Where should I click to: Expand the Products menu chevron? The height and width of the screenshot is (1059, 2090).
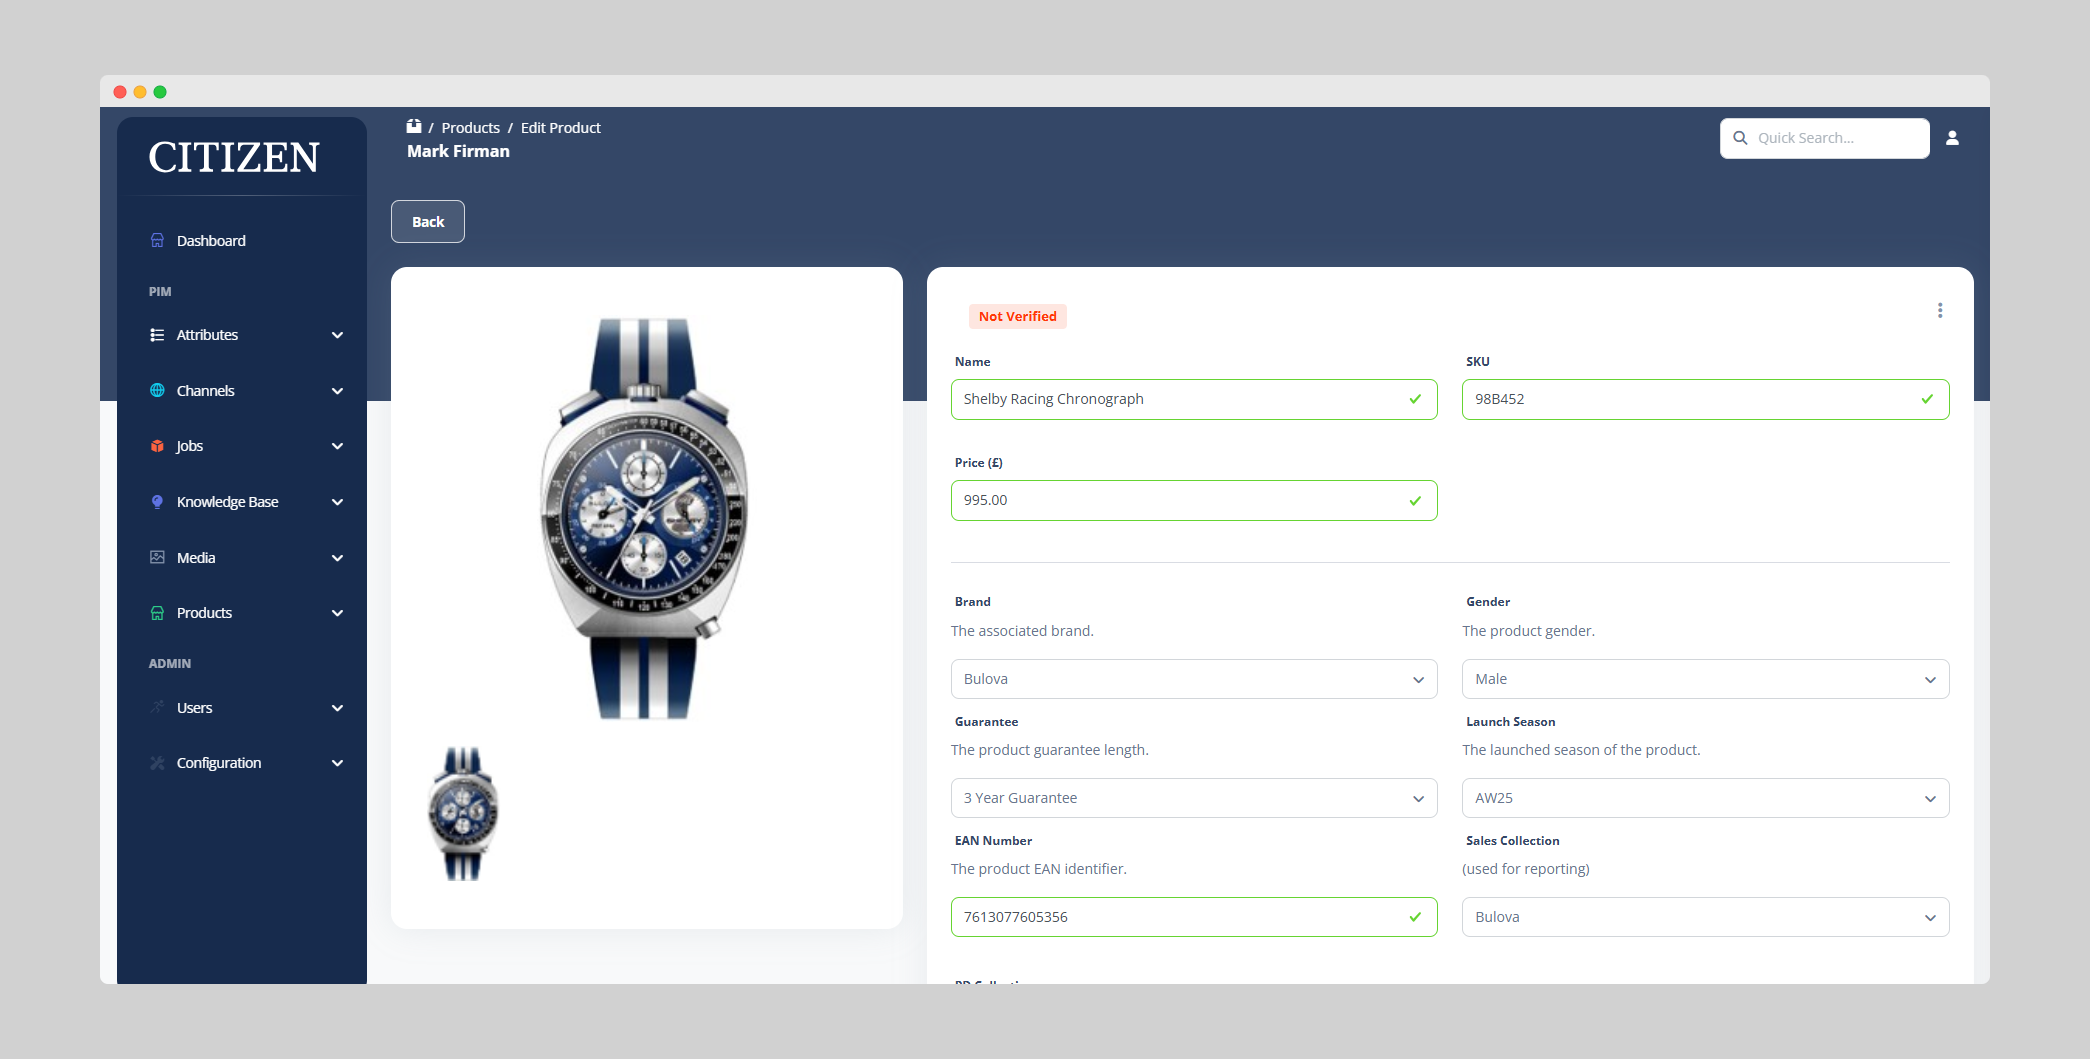coord(338,613)
